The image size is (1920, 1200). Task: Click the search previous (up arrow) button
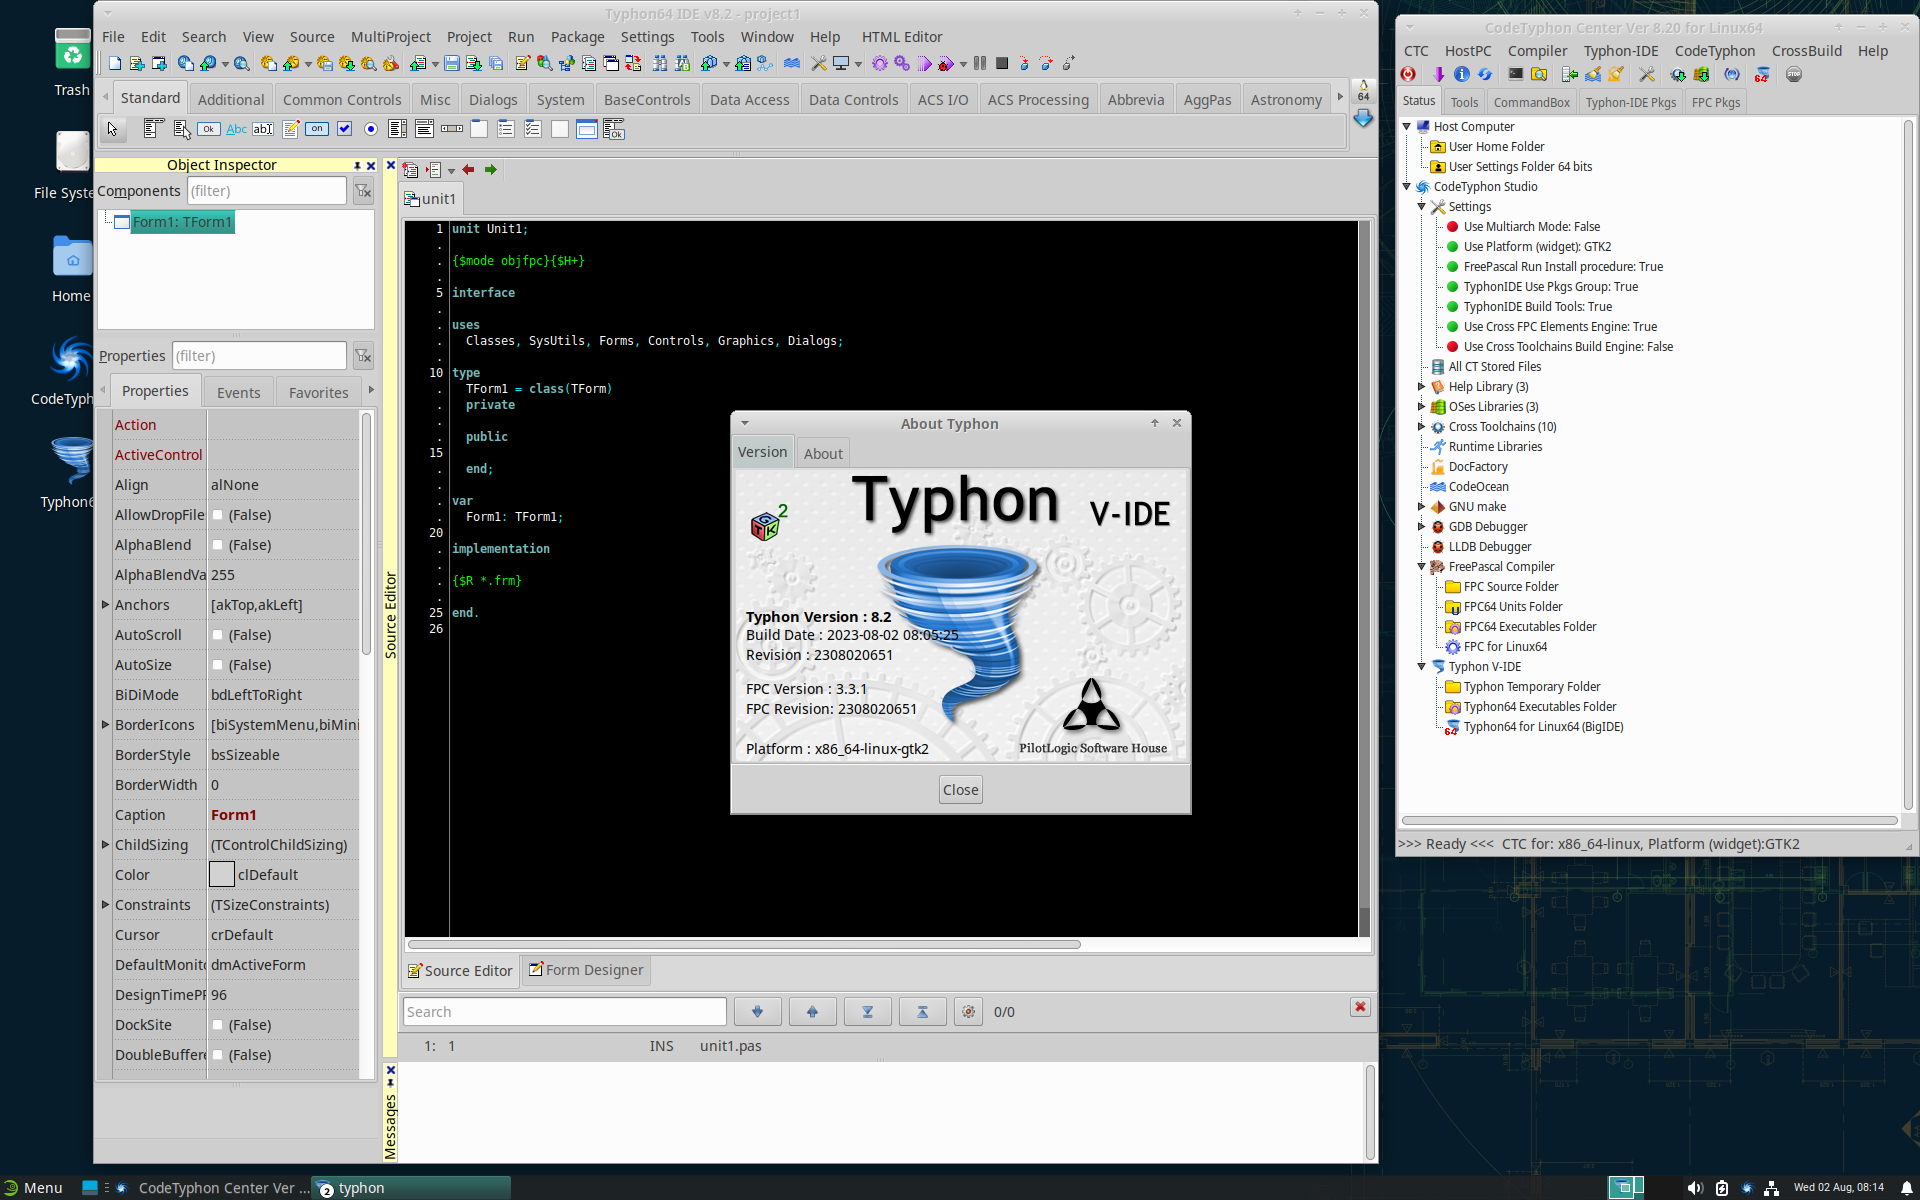(812, 1012)
